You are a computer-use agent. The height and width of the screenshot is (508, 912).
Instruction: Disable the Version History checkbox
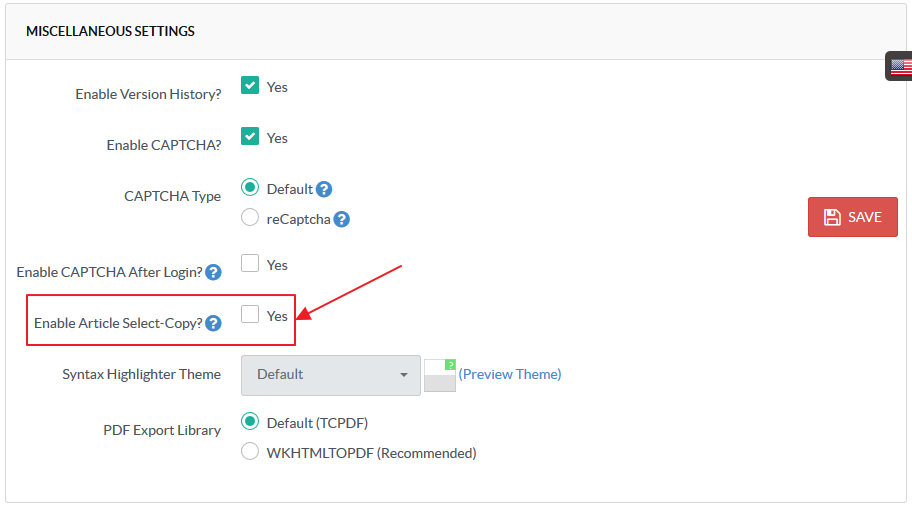pyautogui.click(x=250, y=86)
